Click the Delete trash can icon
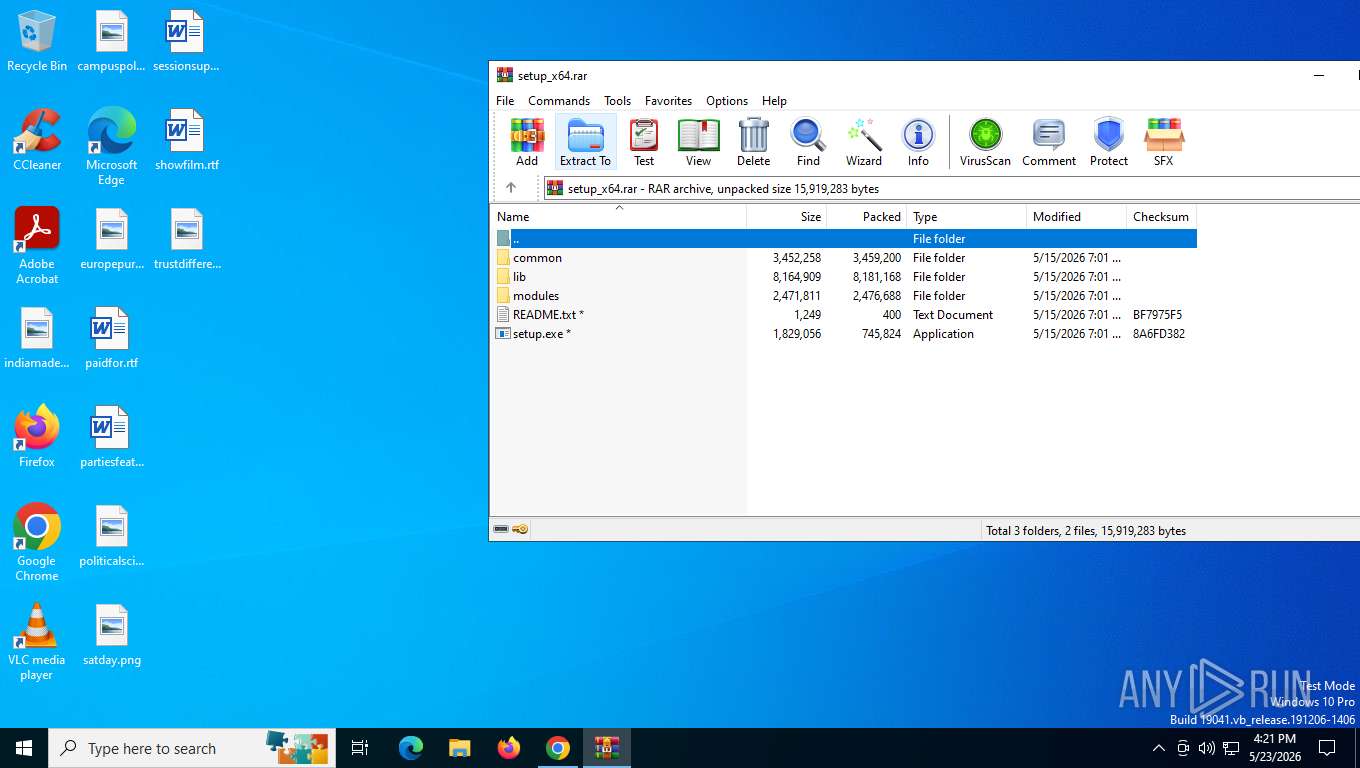 (x=753, y=142)
